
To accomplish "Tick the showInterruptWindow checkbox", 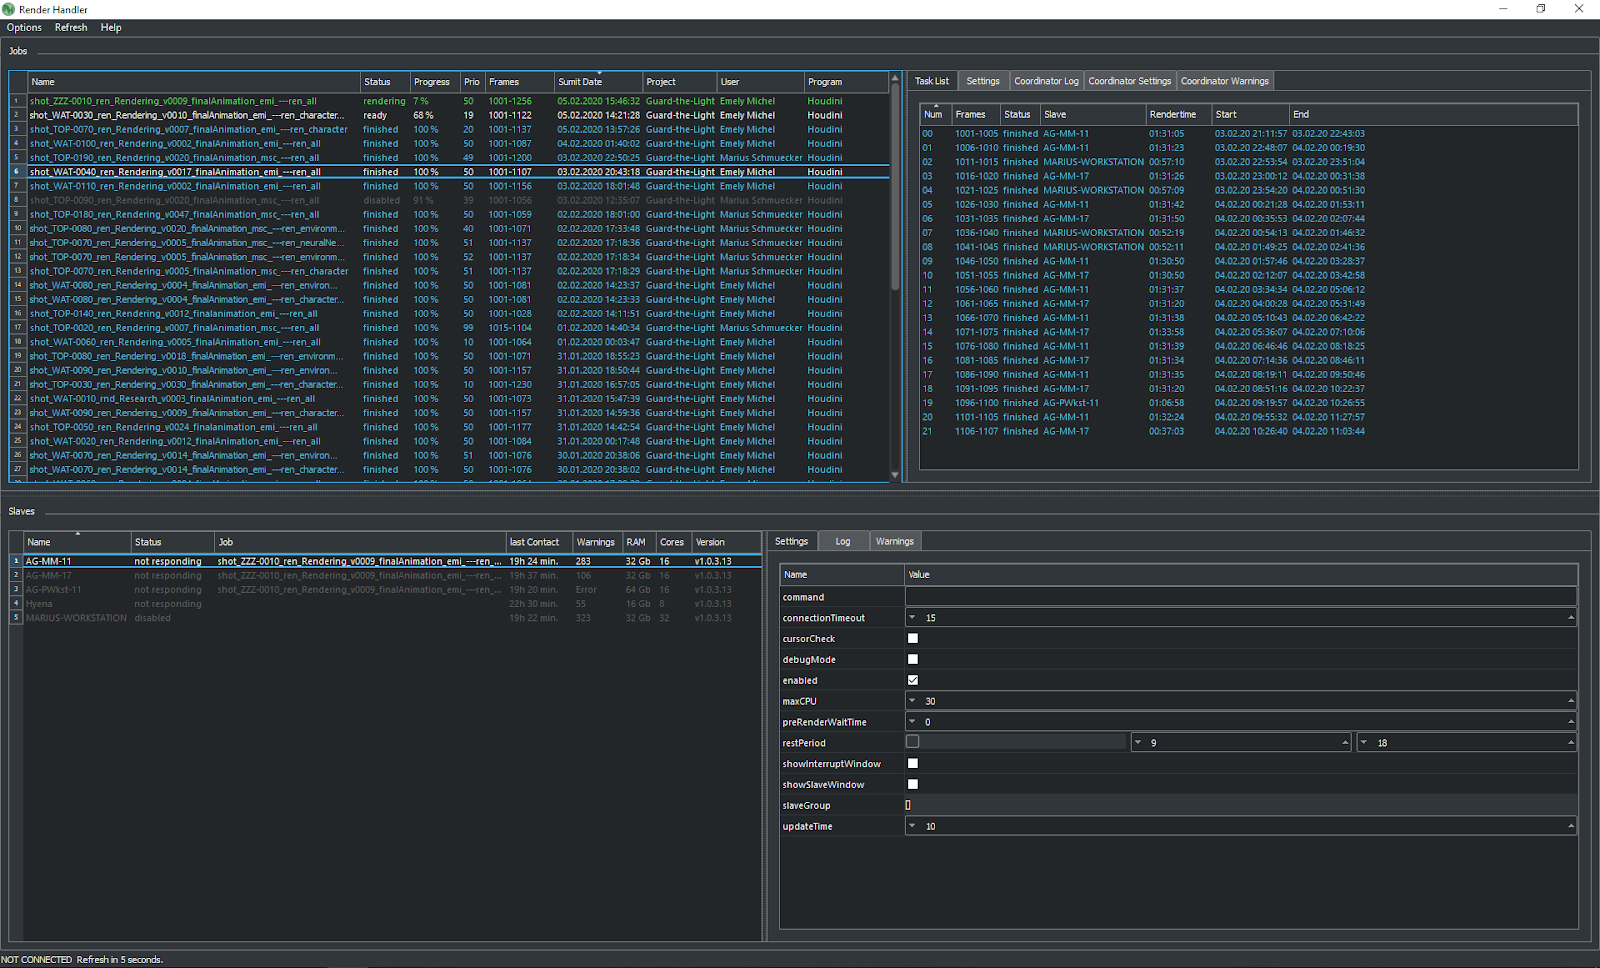I will click(912, 763).
